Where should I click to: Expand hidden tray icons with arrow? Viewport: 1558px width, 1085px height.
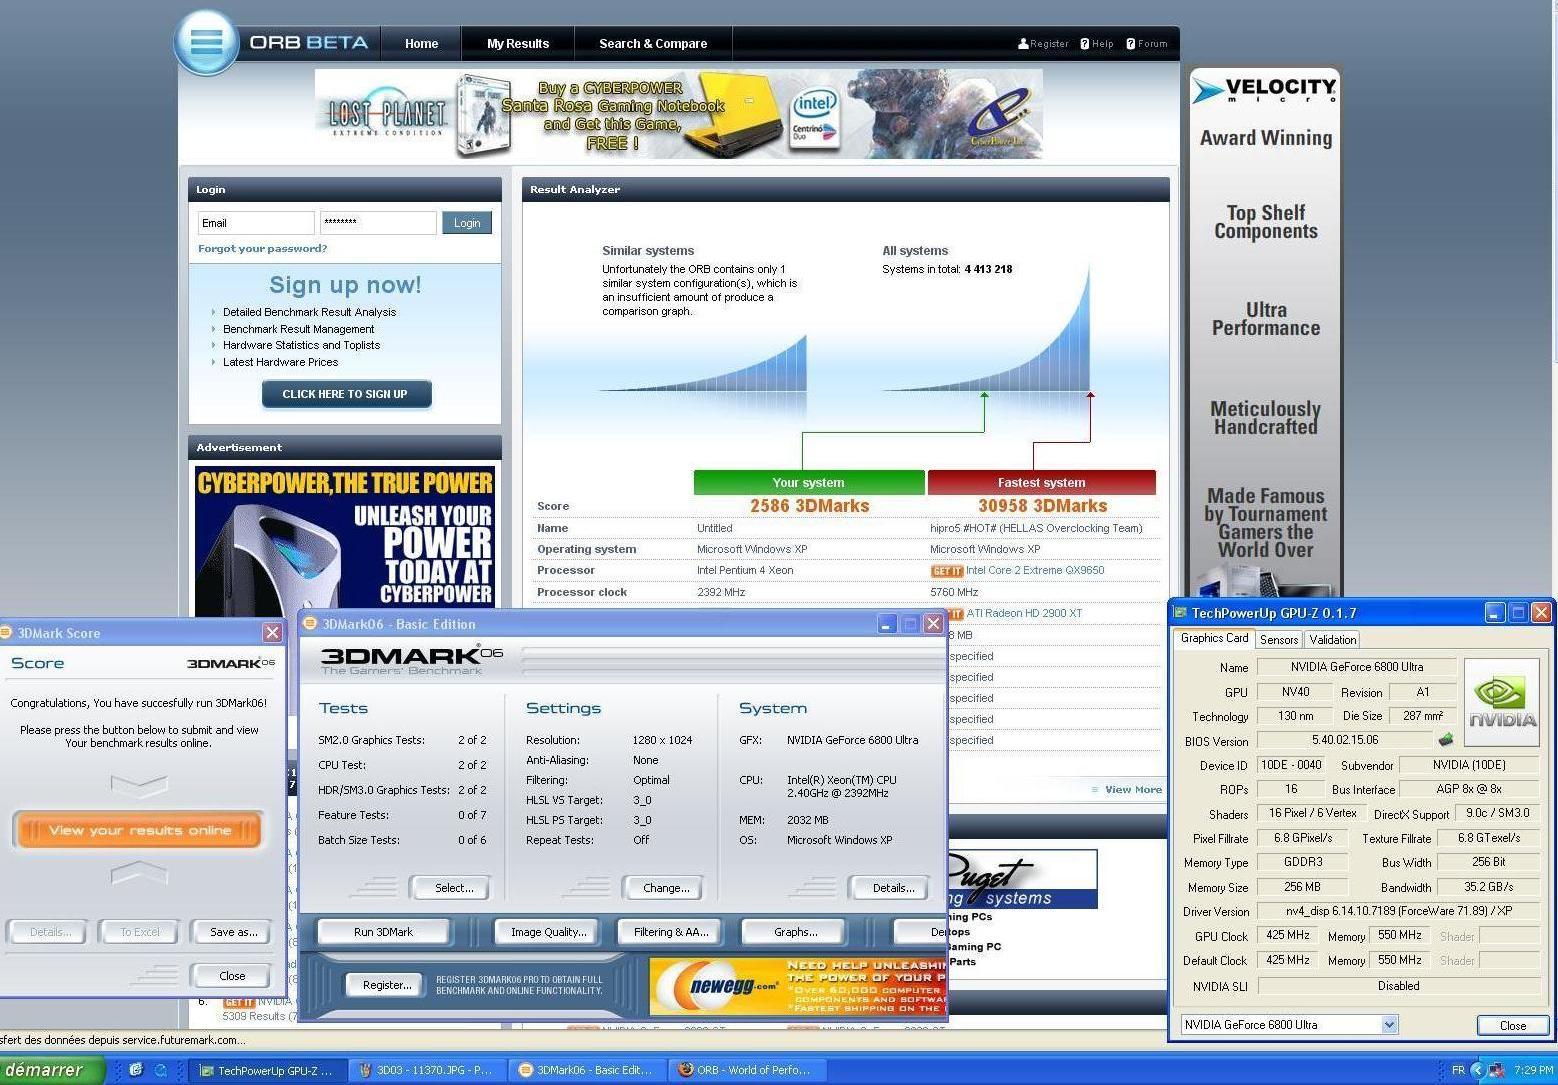click(1477, 1070)
